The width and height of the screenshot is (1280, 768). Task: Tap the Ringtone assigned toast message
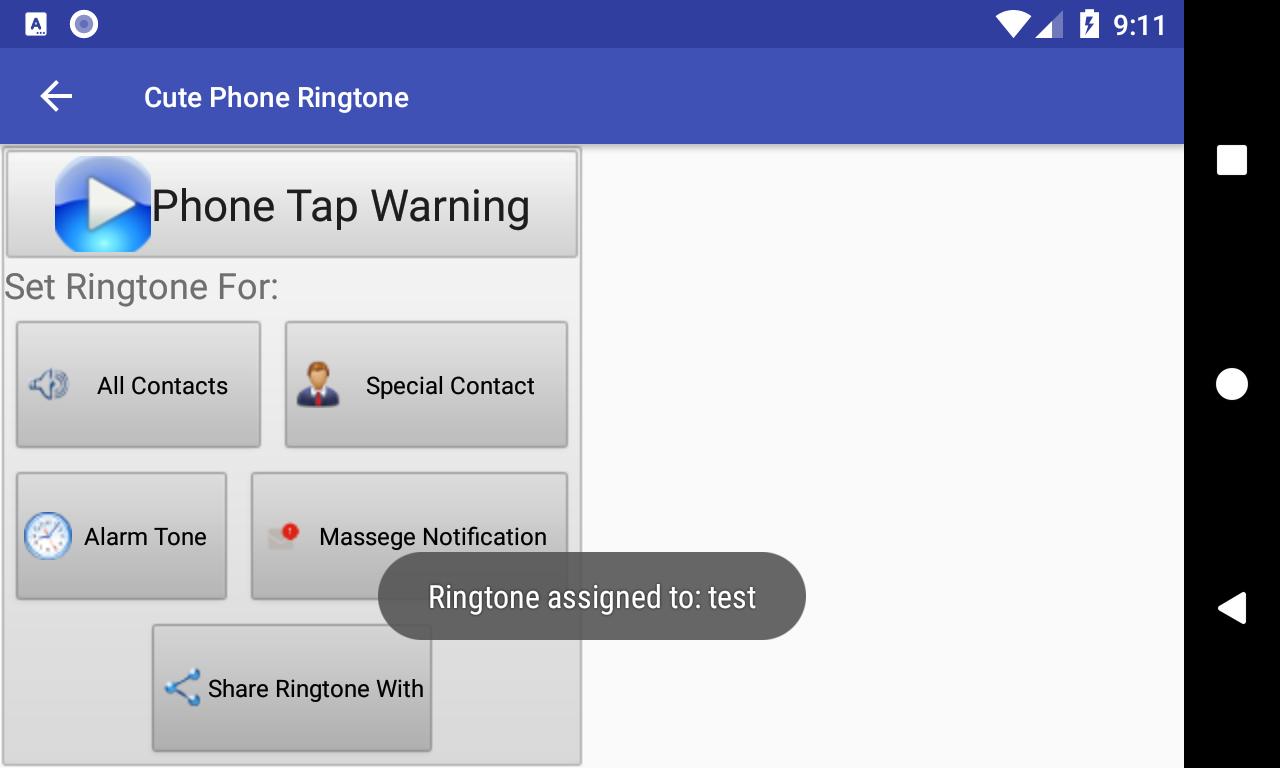(x=592, y=597)
